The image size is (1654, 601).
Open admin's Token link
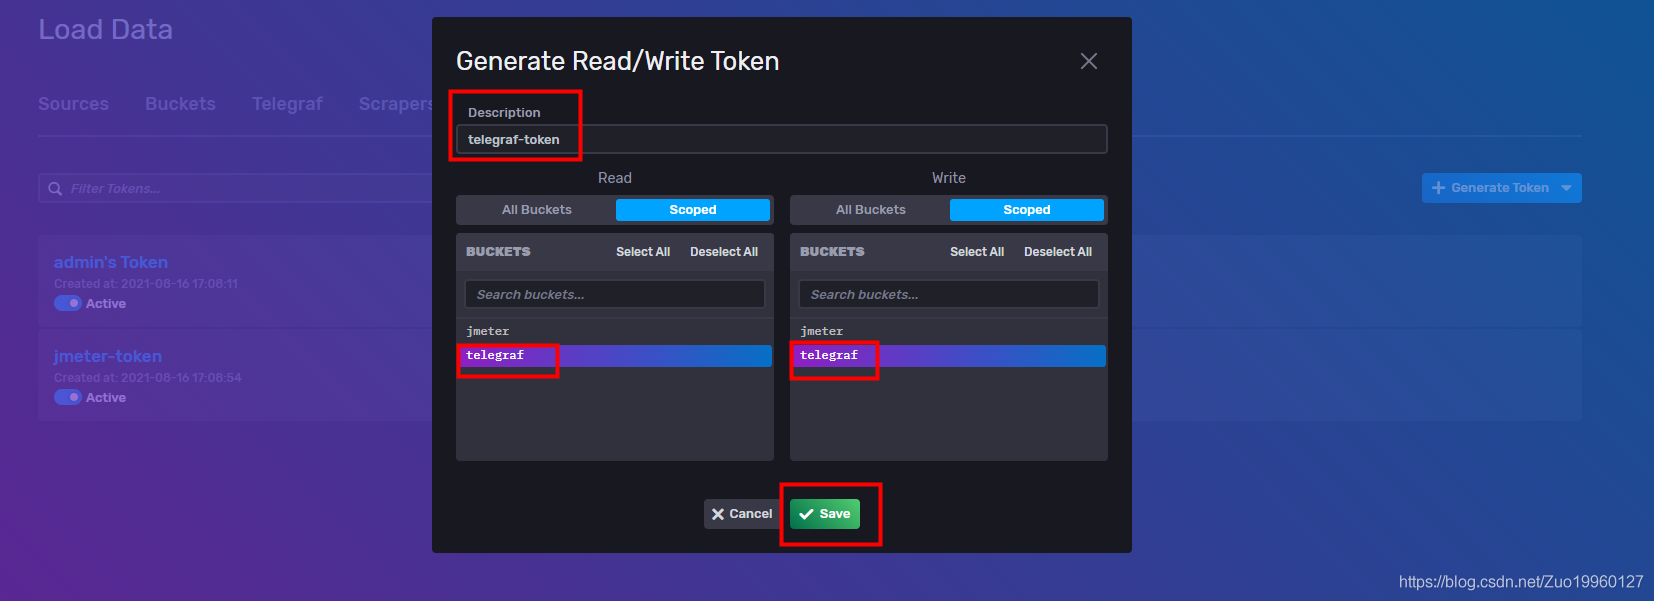(111, 262)
